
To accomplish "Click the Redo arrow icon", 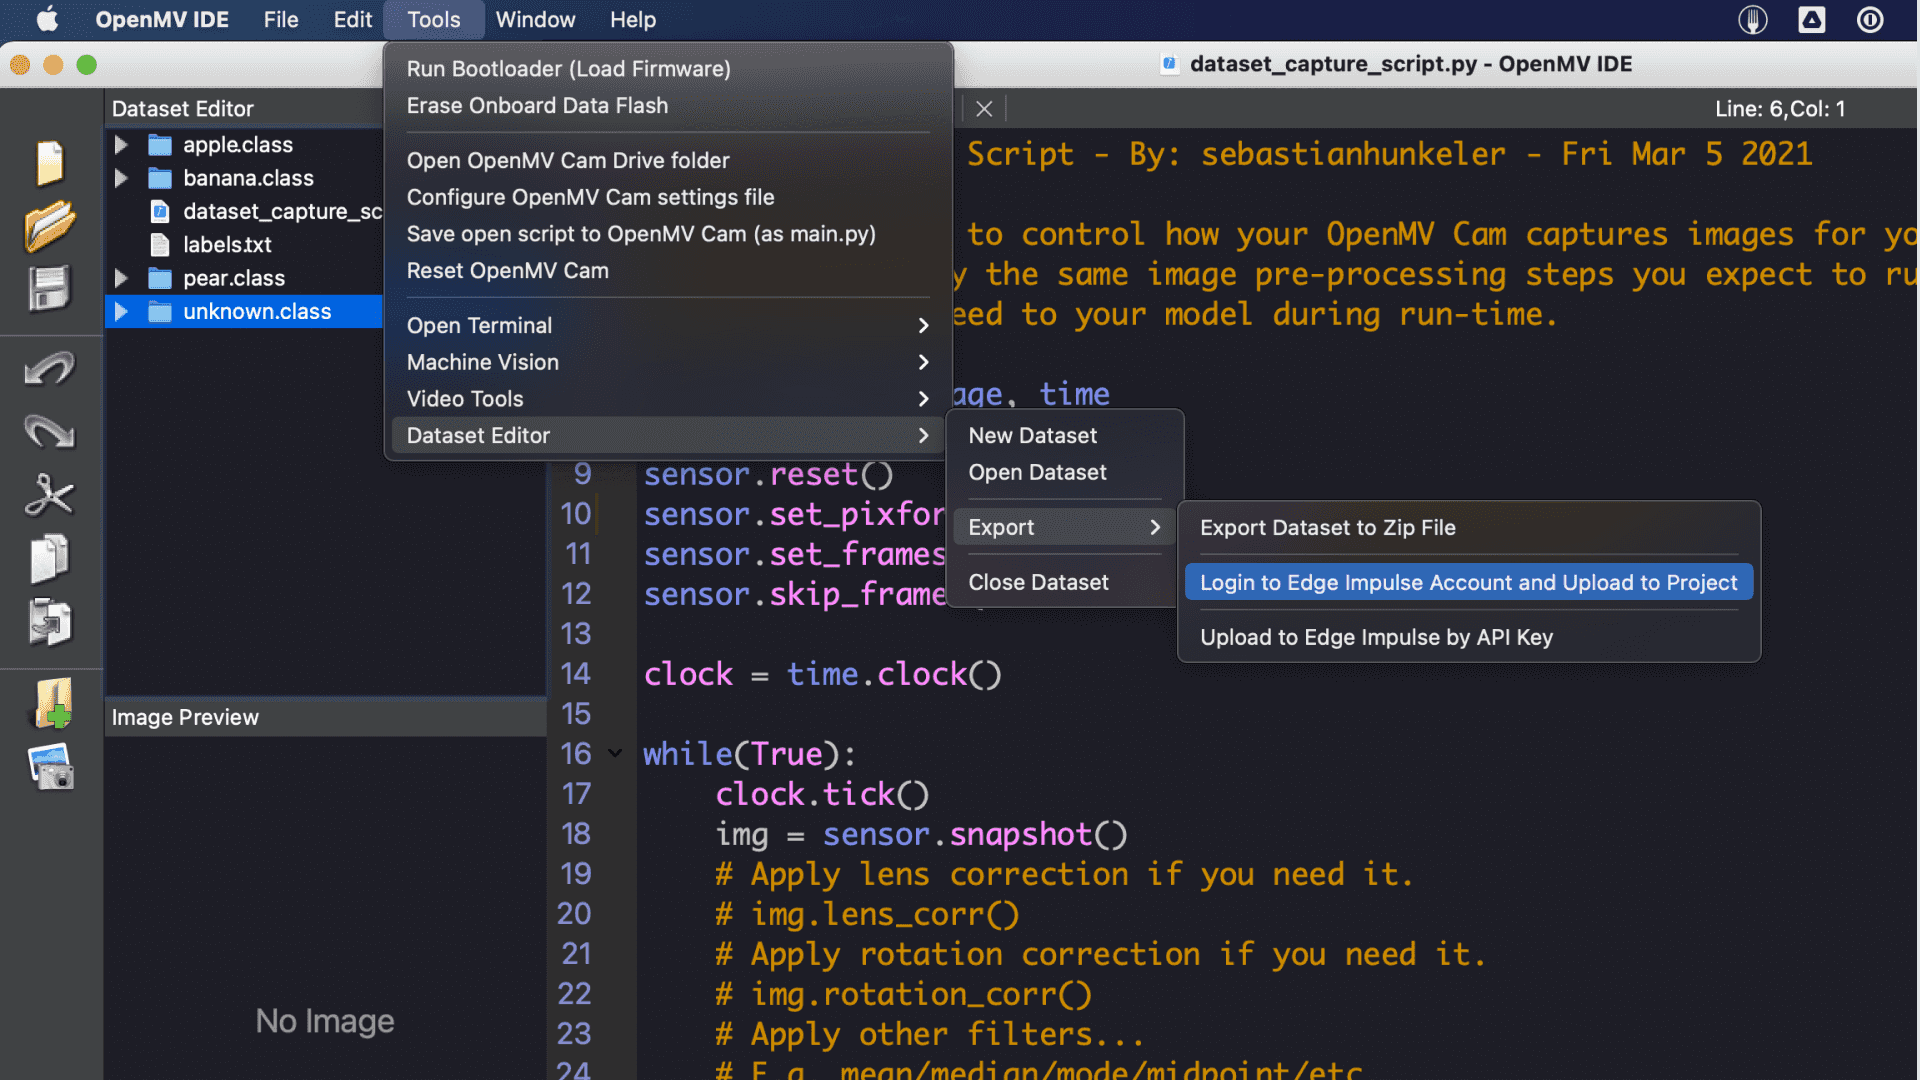I will 49,432.
